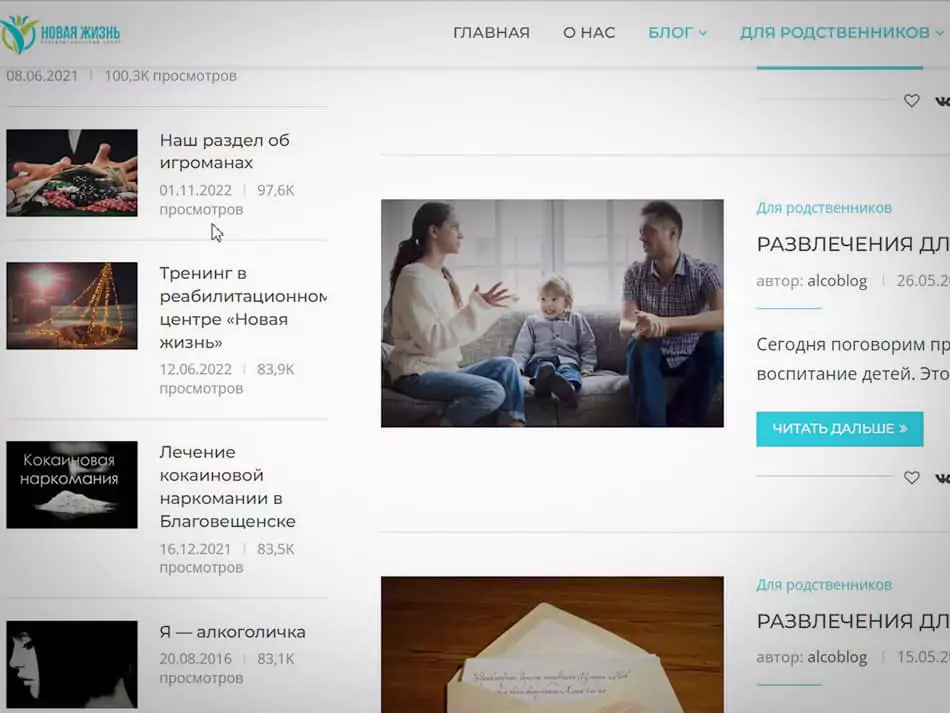Click the 83,1K view count
950x713 pixels.
tap(275, 658)
